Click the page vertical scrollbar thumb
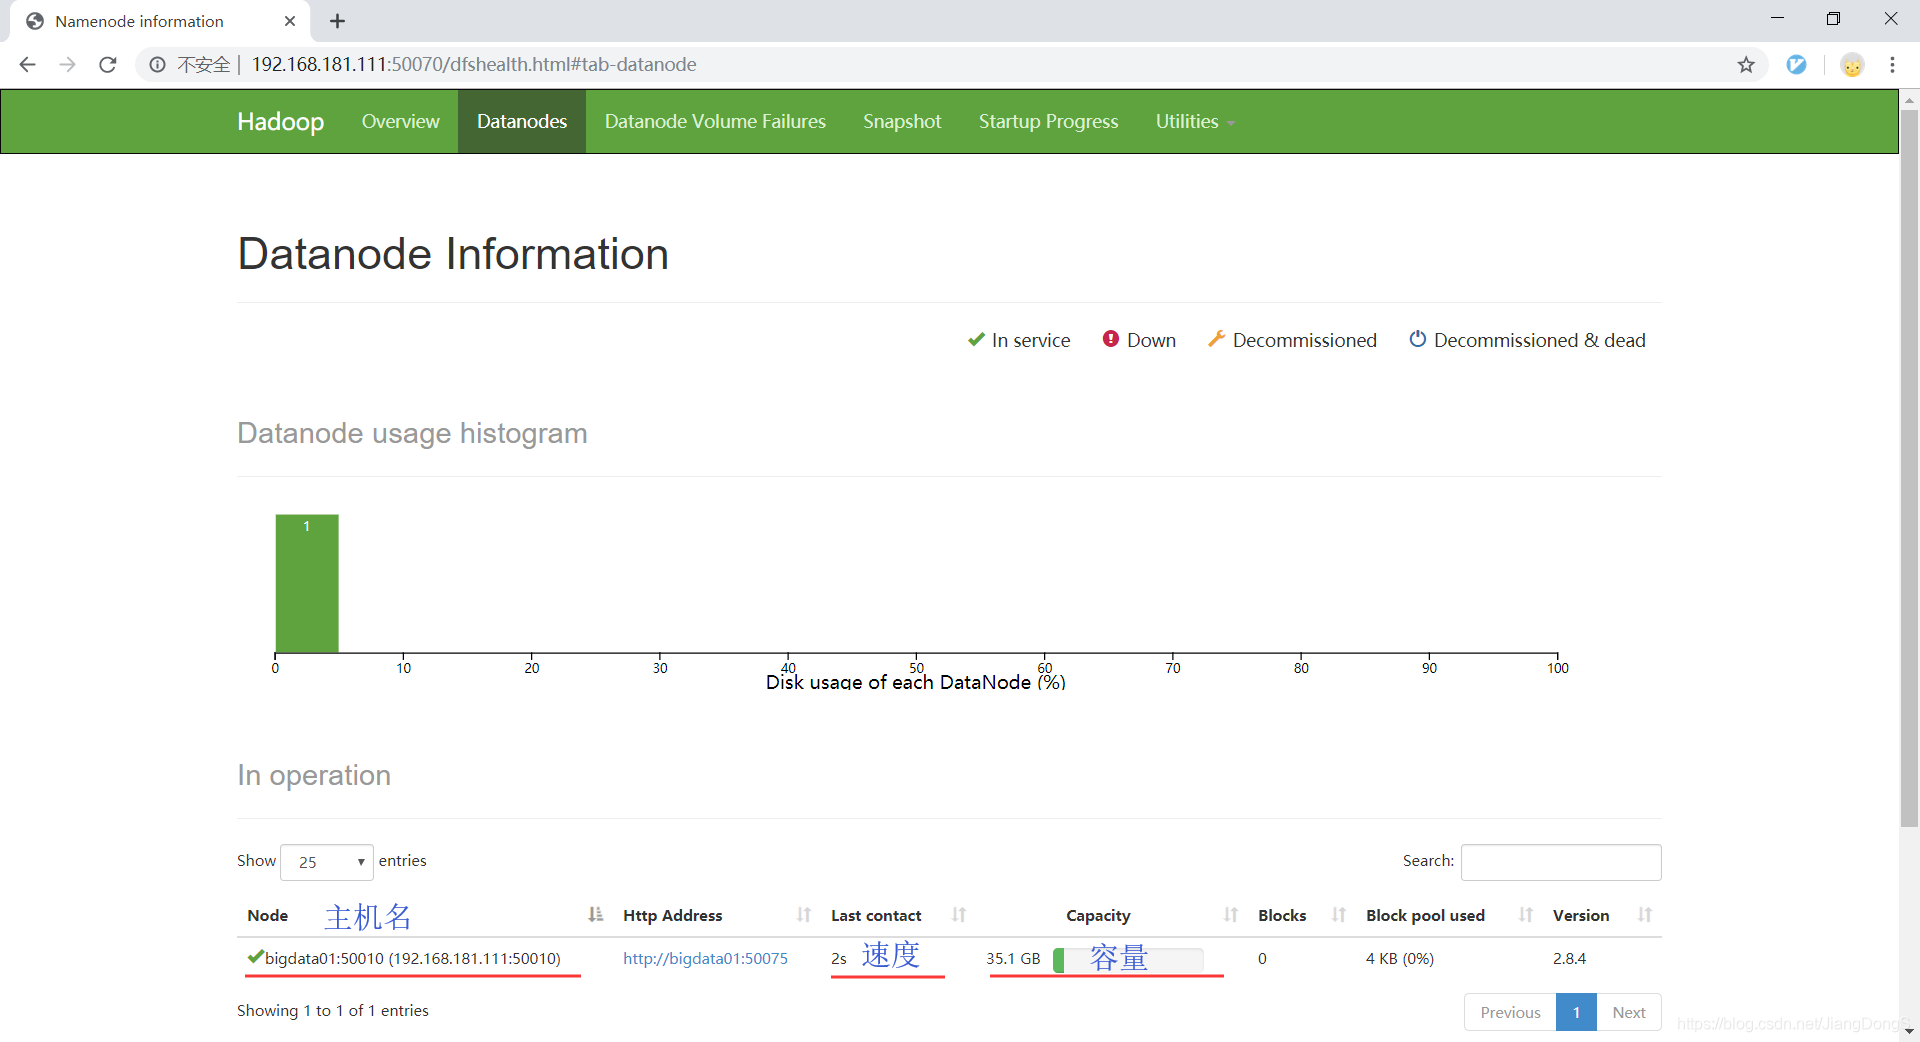The height and width of the screenshot is (1042, 1920). point(1909,468)
